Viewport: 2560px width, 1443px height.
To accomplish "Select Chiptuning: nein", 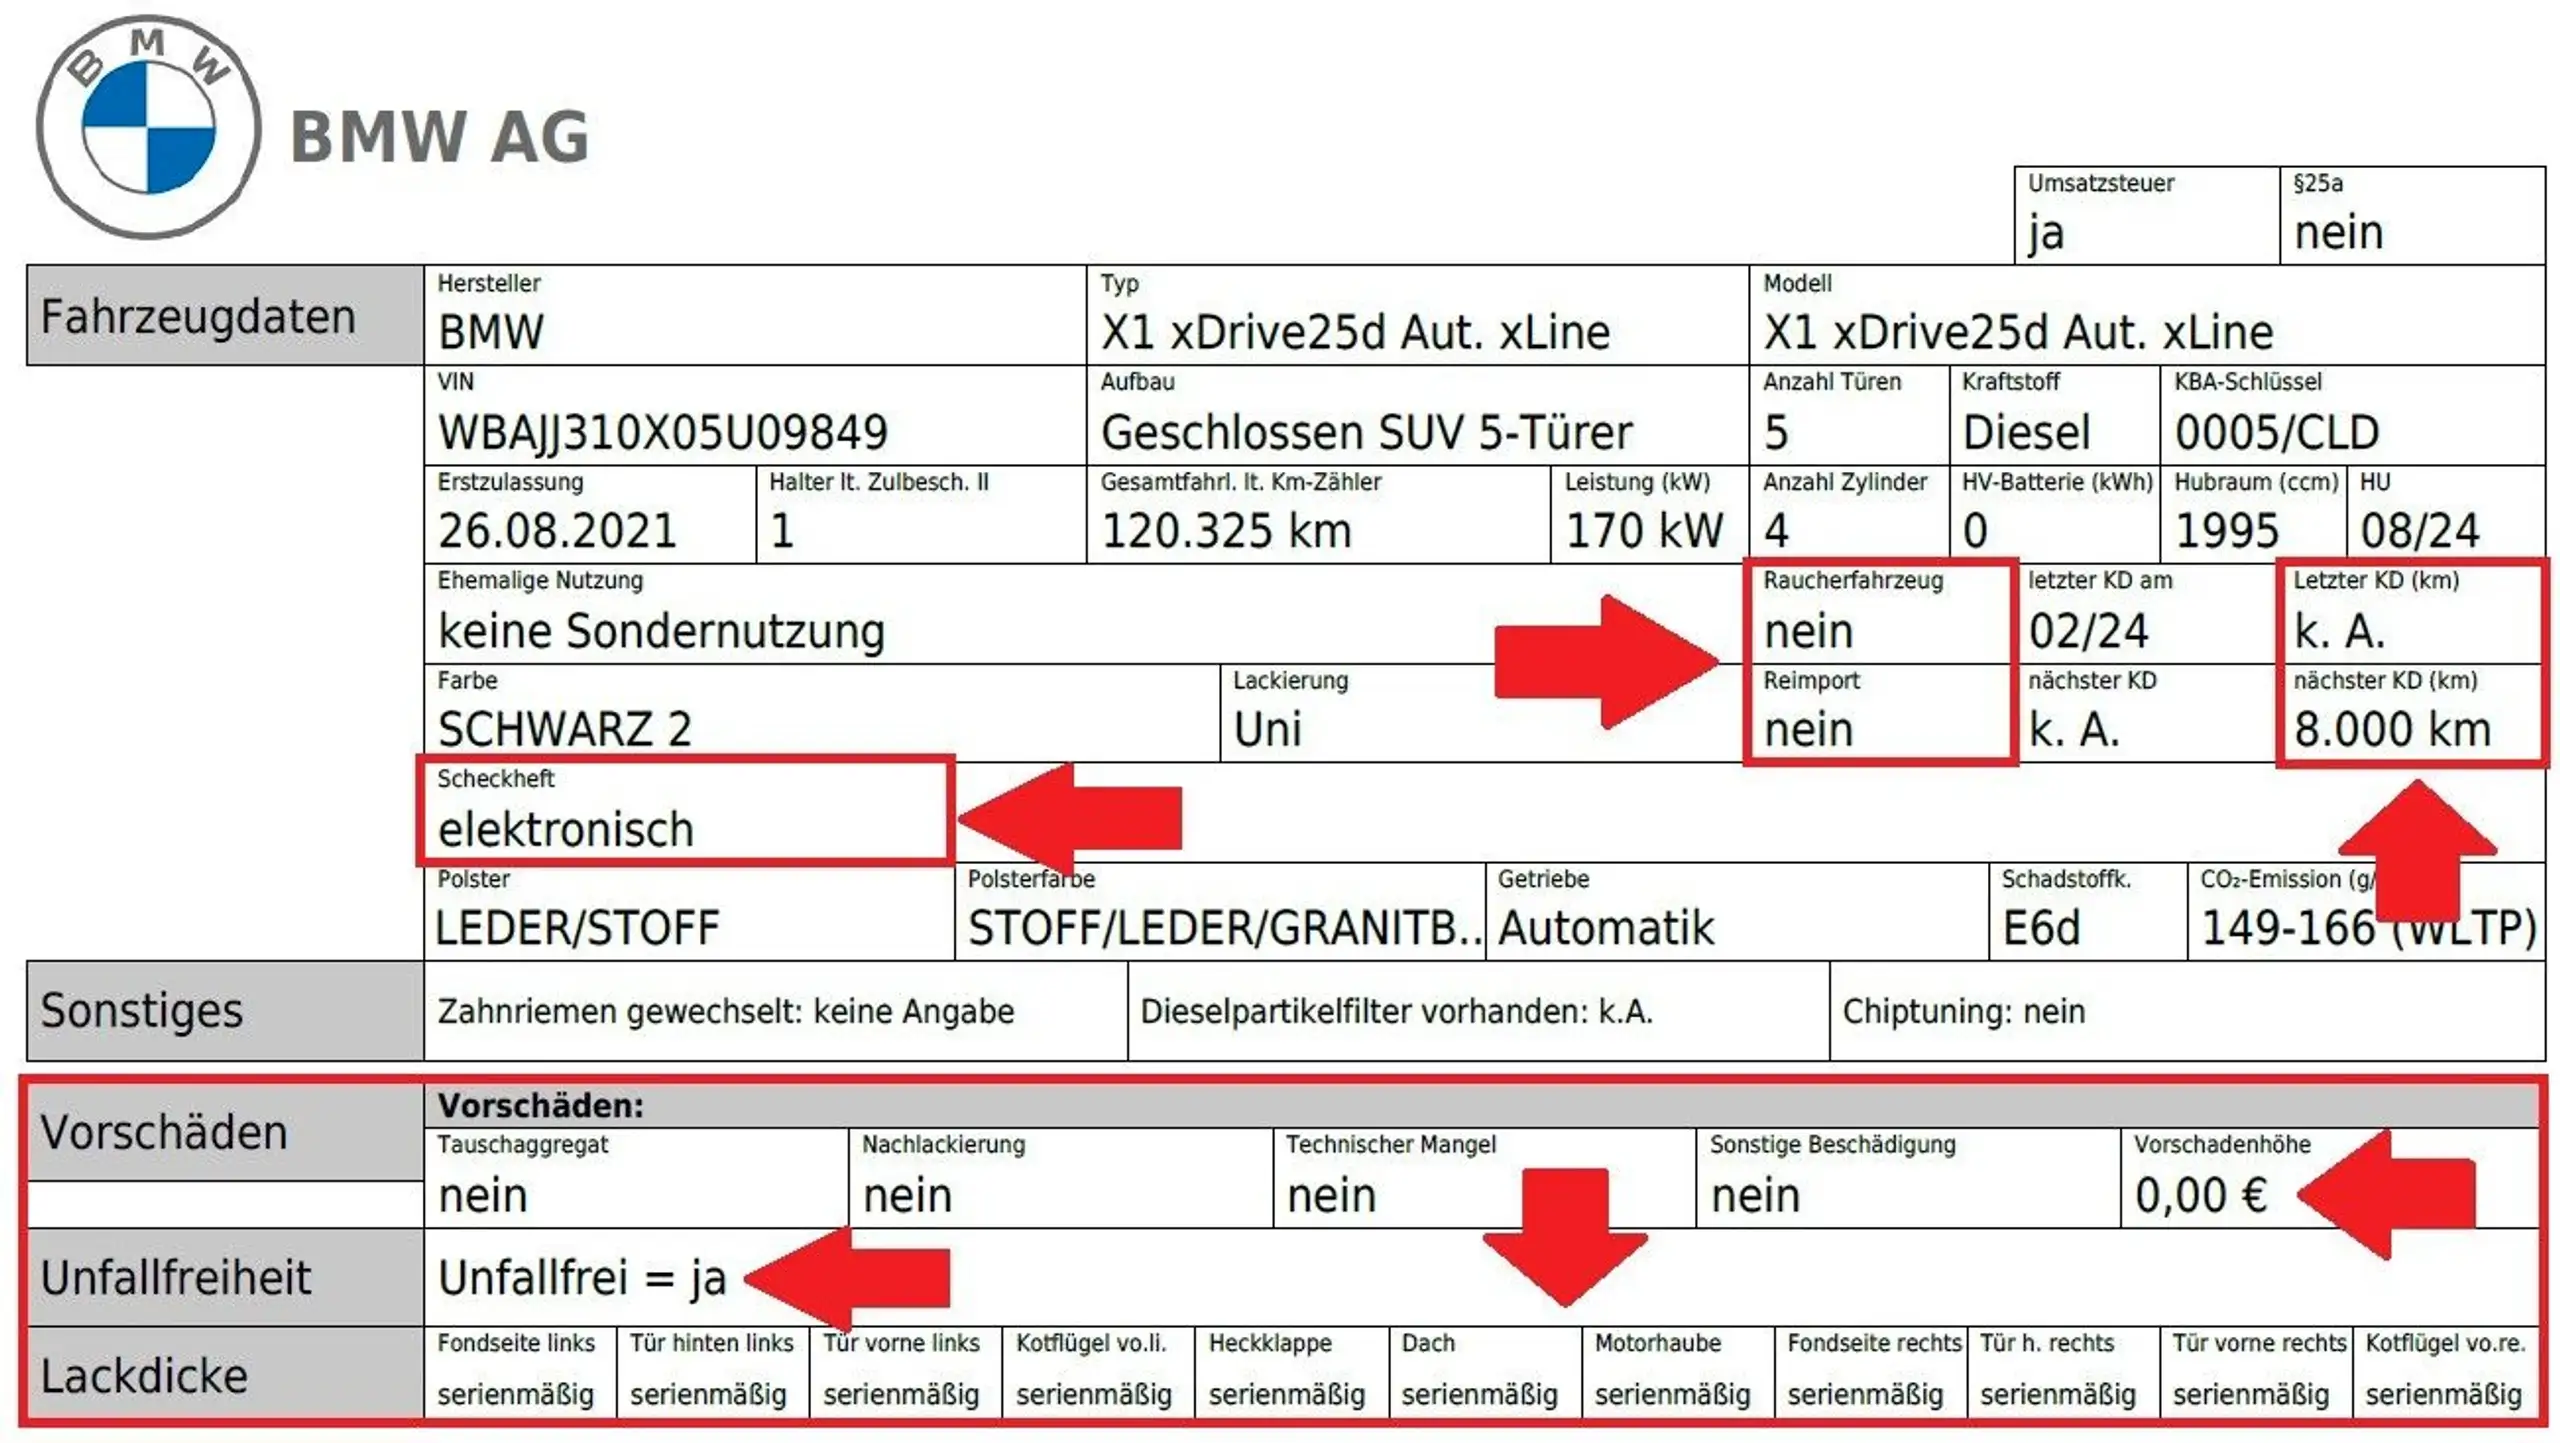I will tap(1964, 1011).
